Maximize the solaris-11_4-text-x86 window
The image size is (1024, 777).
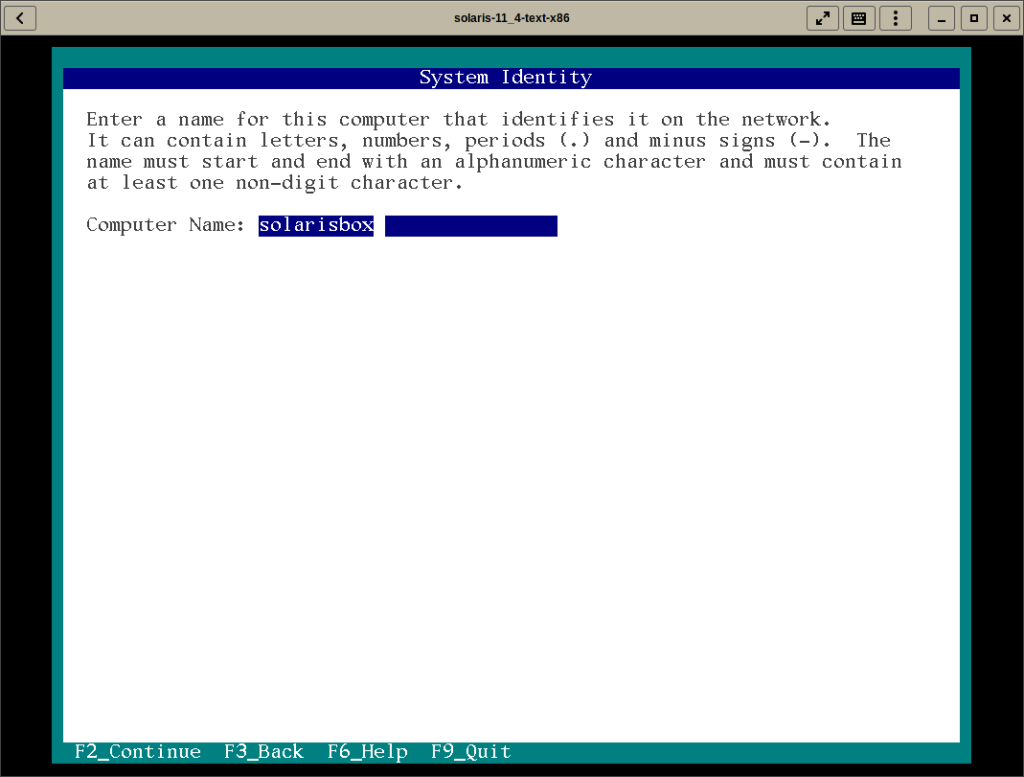(x=974, y=18)
